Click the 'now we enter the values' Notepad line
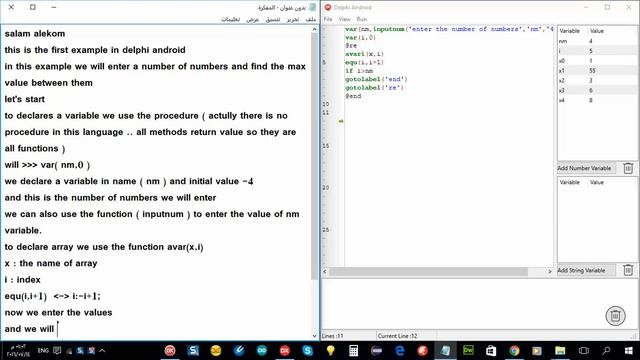640x360 pixels. point(58,313)
